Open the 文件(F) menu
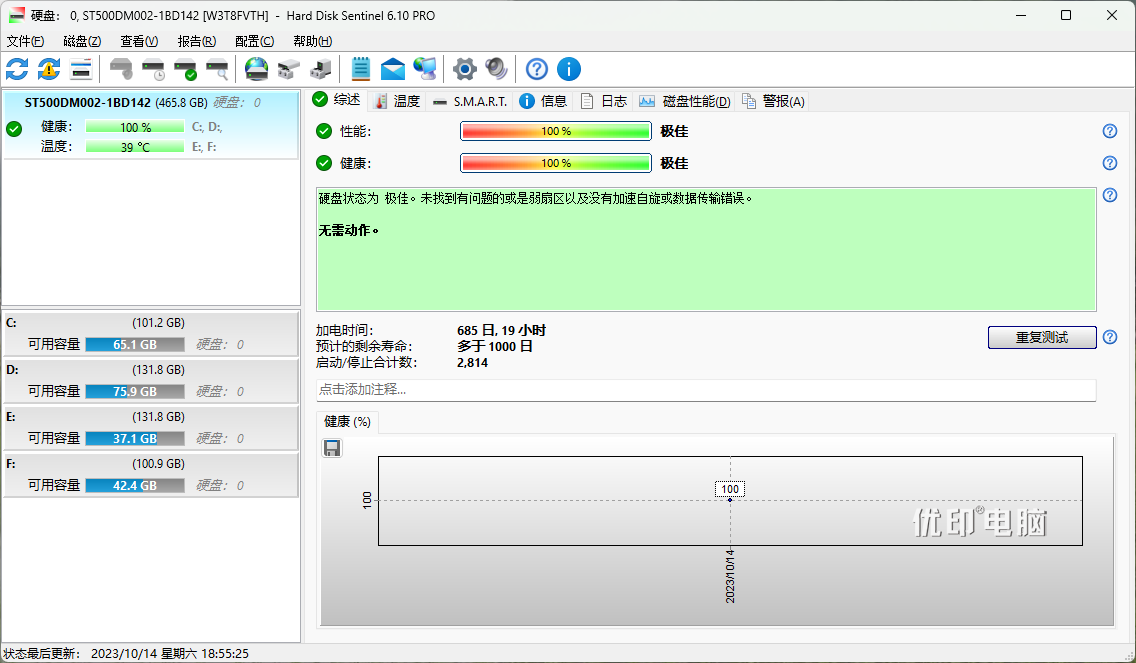 tap(25, 41)
